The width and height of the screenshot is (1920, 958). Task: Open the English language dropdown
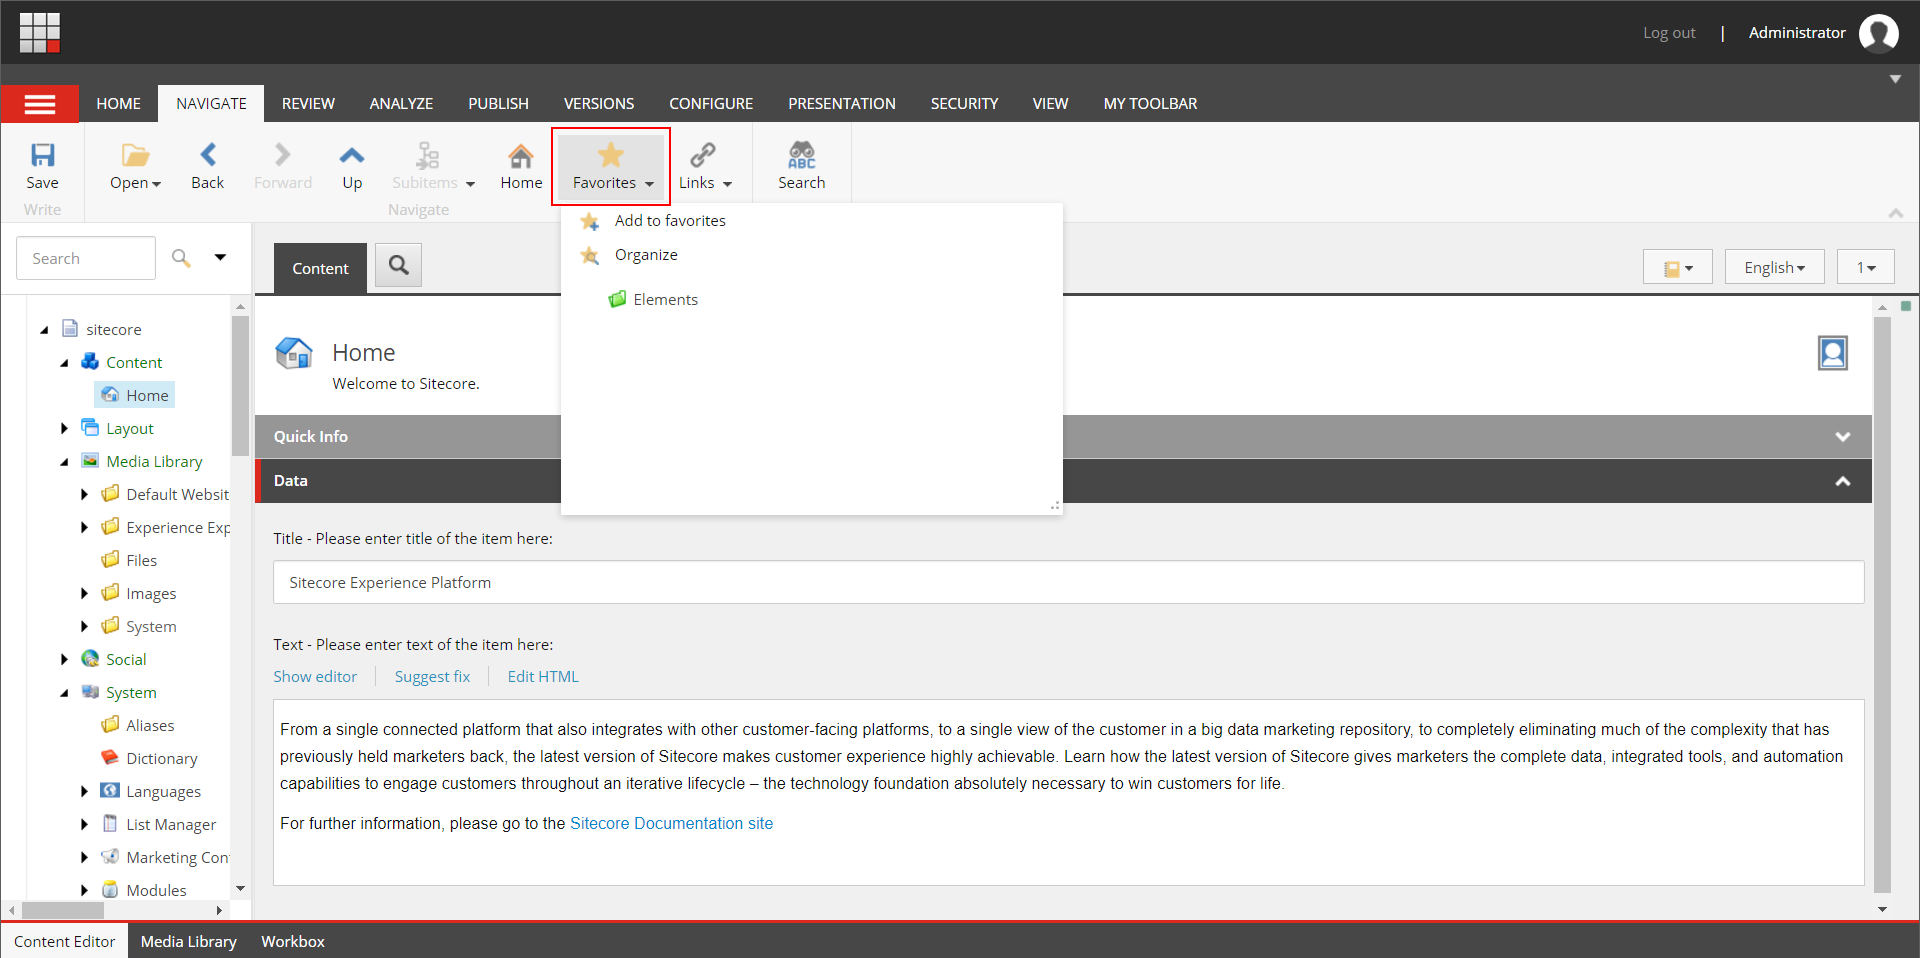(x=1774, y=267)
